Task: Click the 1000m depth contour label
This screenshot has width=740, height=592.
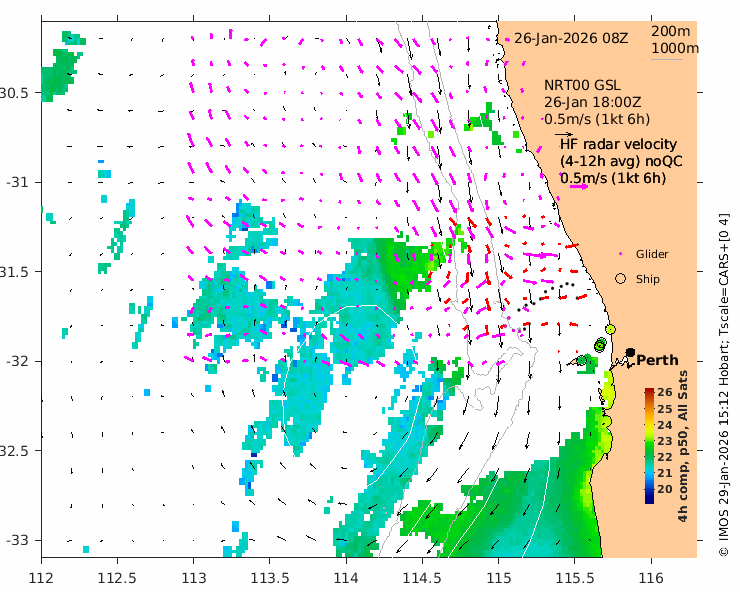Action: (675, 48)
